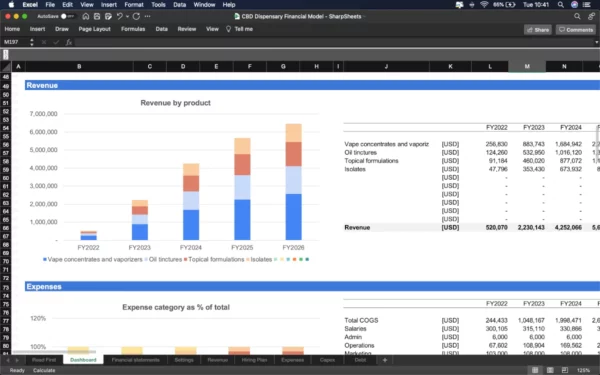Click the save-as edit icon in toolbar

pyautogui.click(x=108, y=16)
